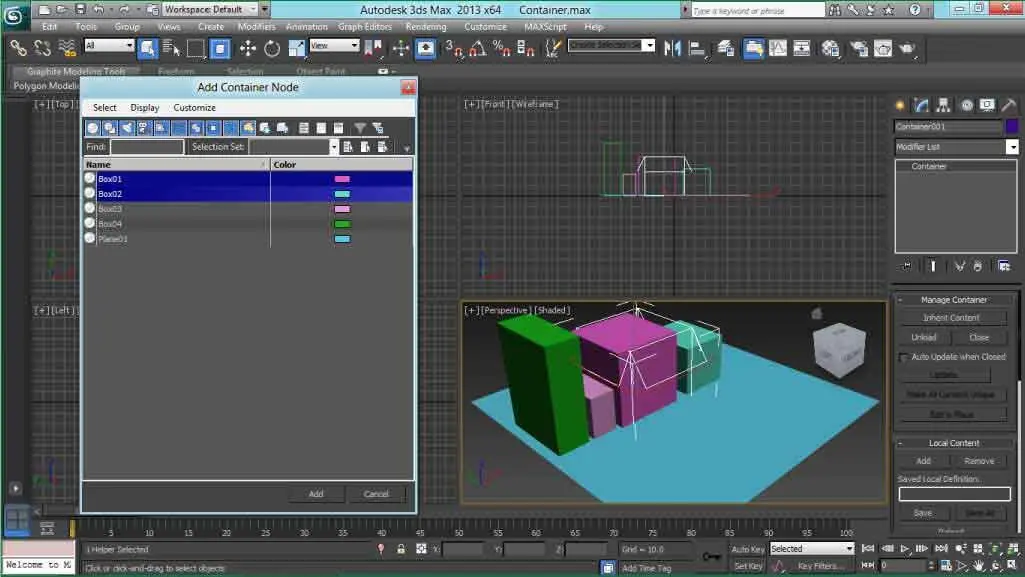1025x577 pixels.
Task: Activate the Select Object tool
Action: (147, 48)
